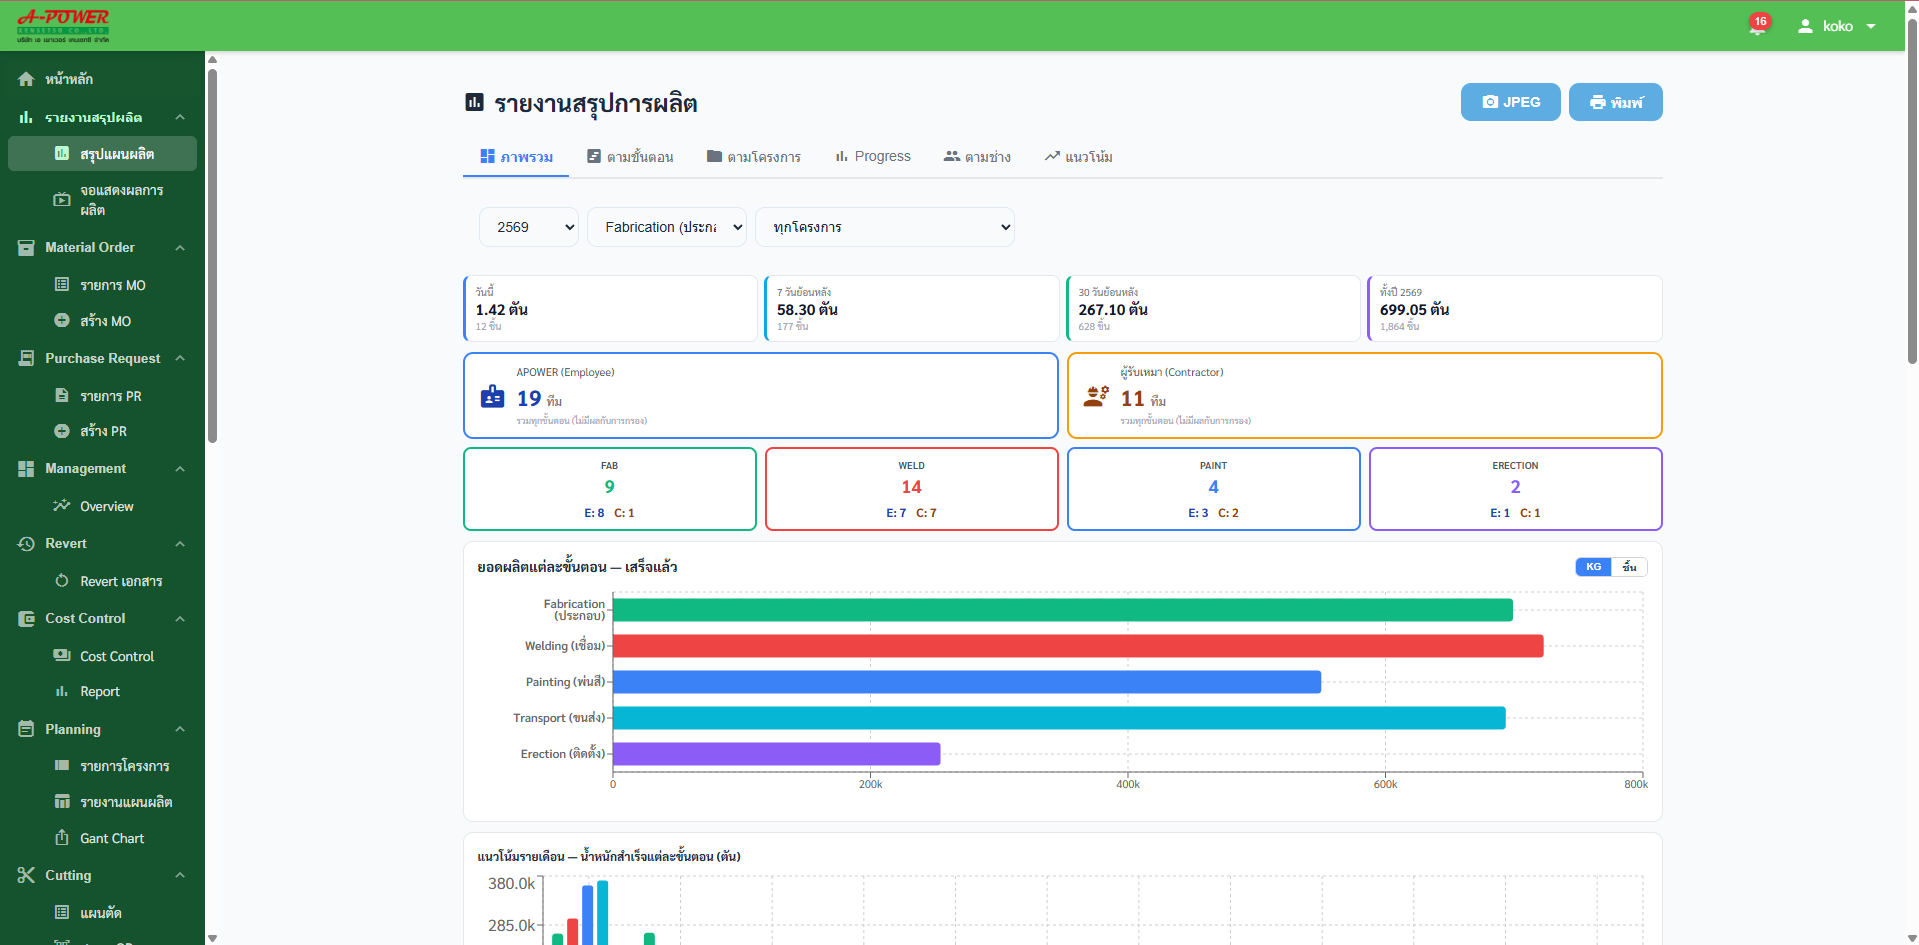Click the list icon of รายการ MO

click(x=62, y=285)
